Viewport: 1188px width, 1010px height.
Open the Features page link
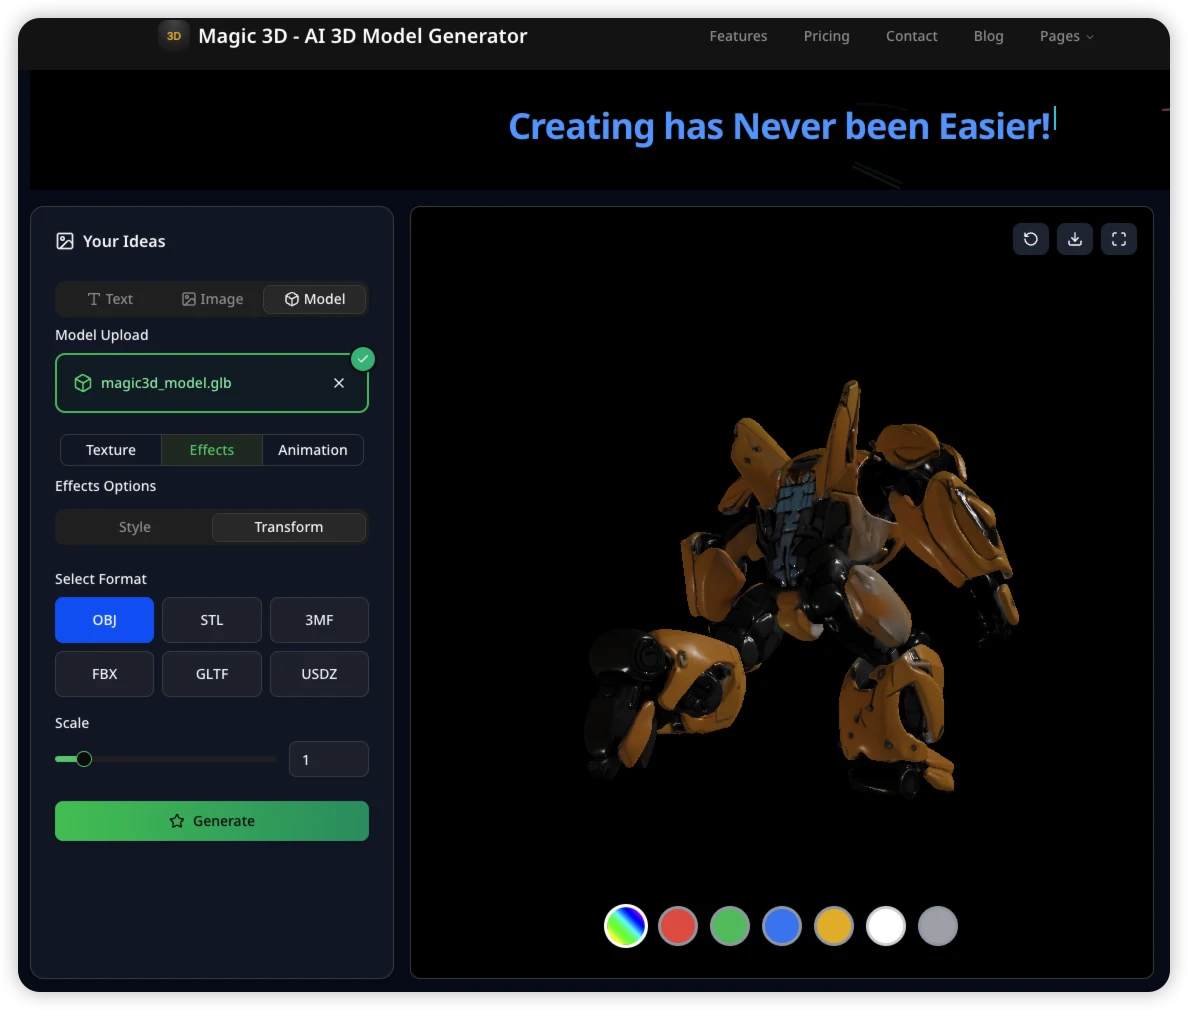738,36
